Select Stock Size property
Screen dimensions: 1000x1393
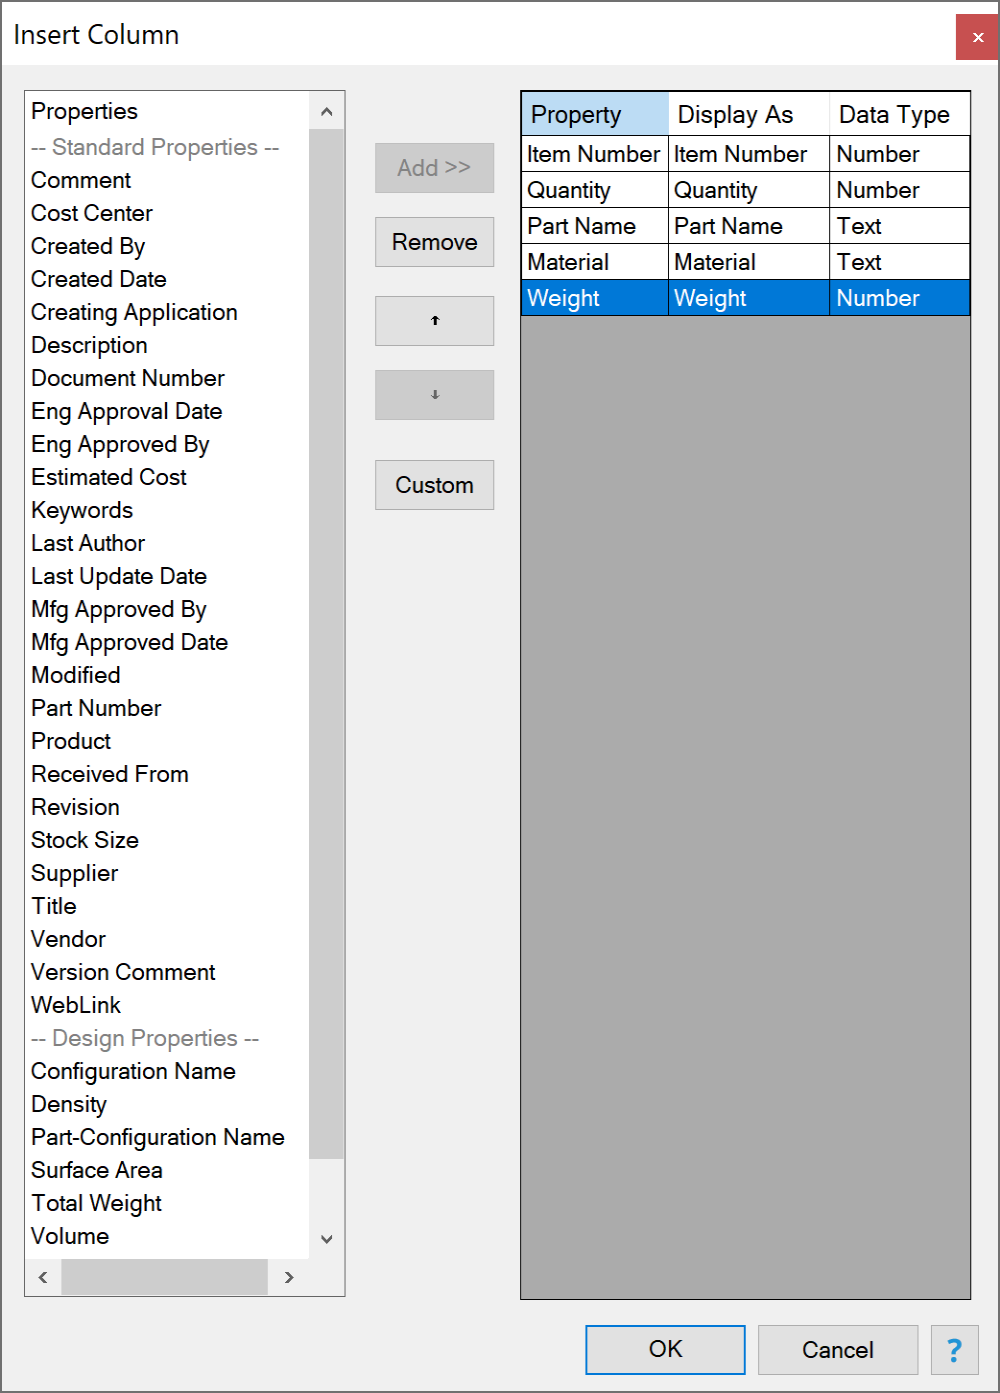[85, 840]
